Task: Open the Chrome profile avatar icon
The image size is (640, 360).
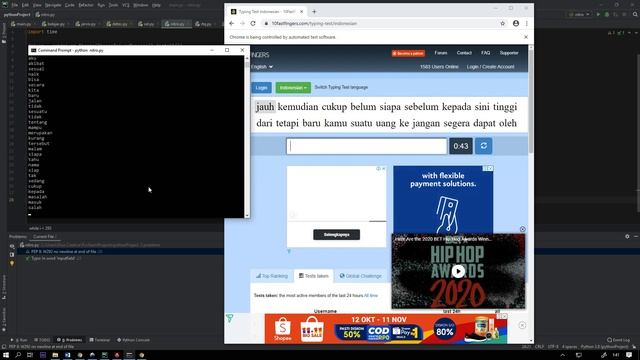Action: pos(516,24)
